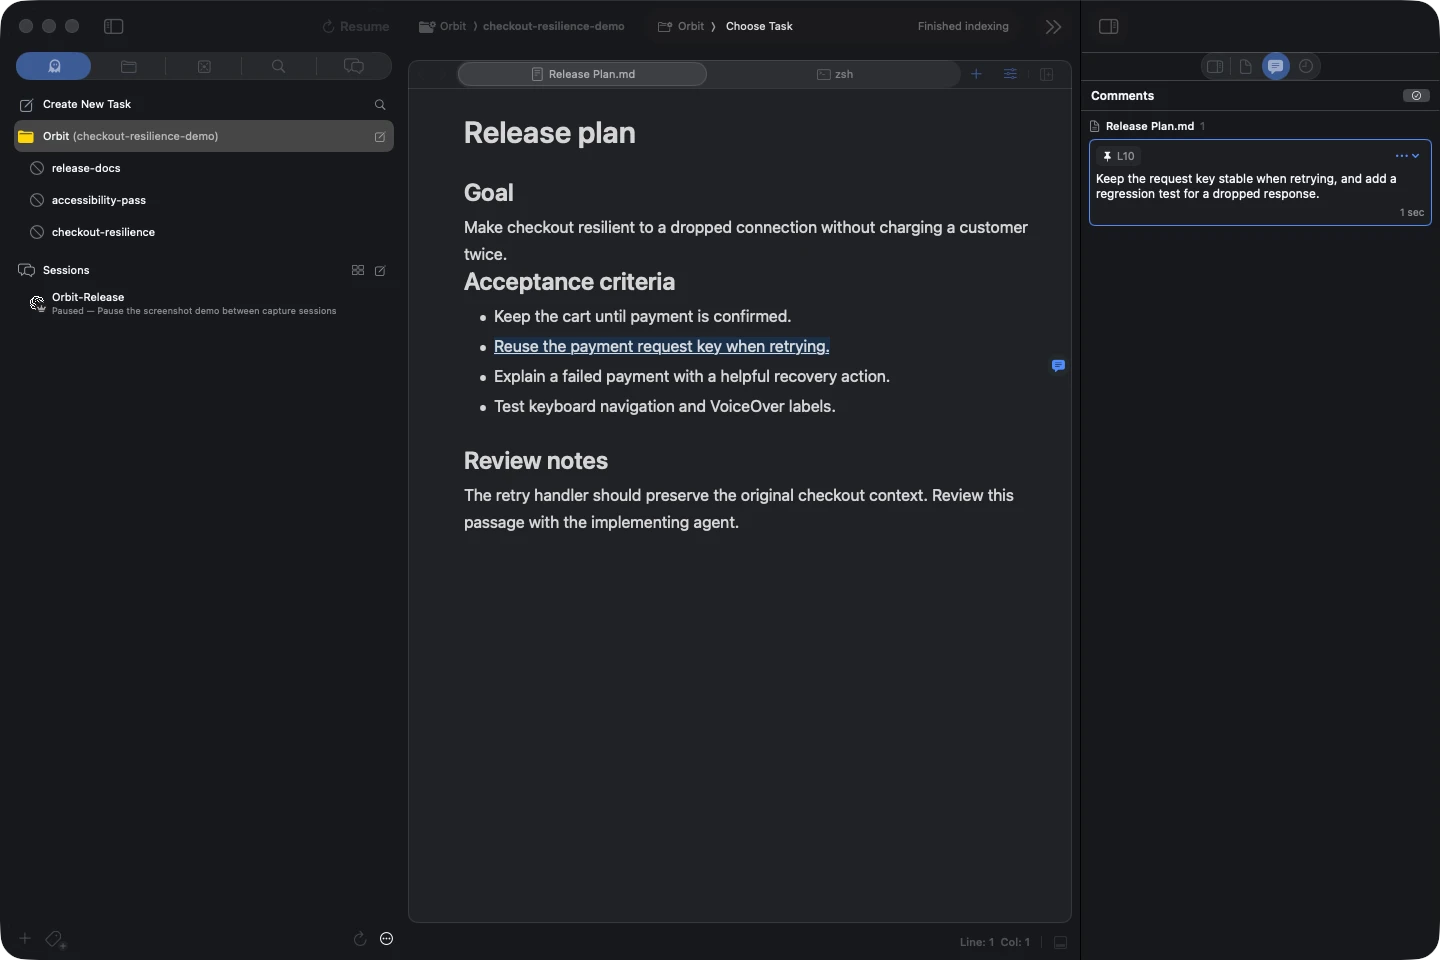This screenshot has height=960, width=1440.
Task: Click the refresh icon at sidebar bottom
Action: pos(360,939)
